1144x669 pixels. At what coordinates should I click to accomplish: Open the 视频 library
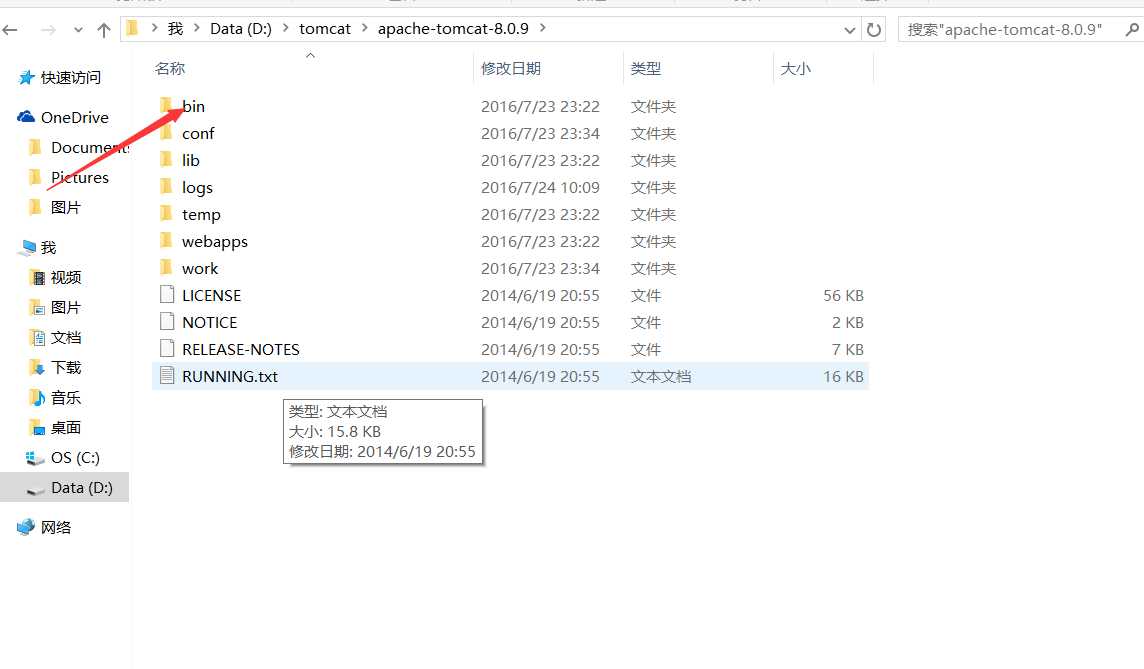[66, 277]
